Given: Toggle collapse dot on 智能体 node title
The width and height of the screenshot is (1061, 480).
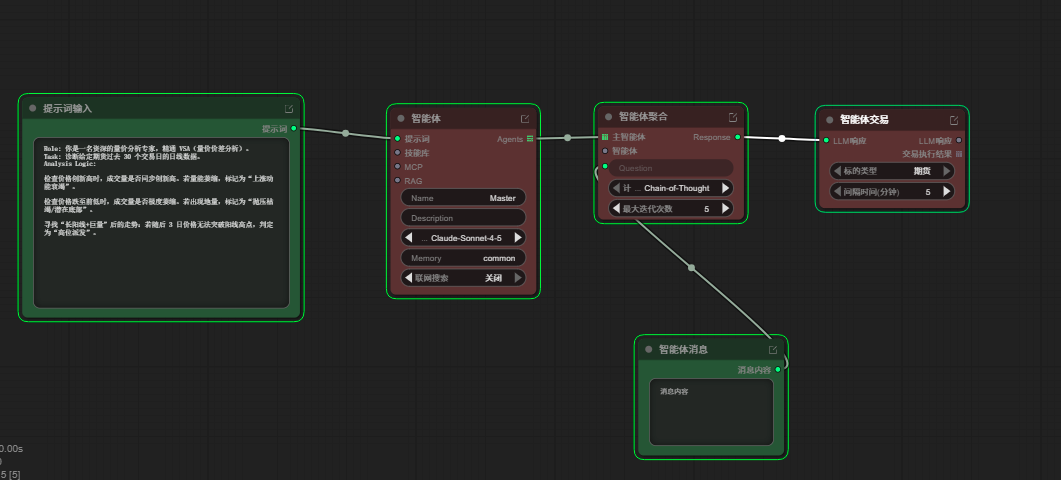Looking at the screenshot, I should click(399, 119).
